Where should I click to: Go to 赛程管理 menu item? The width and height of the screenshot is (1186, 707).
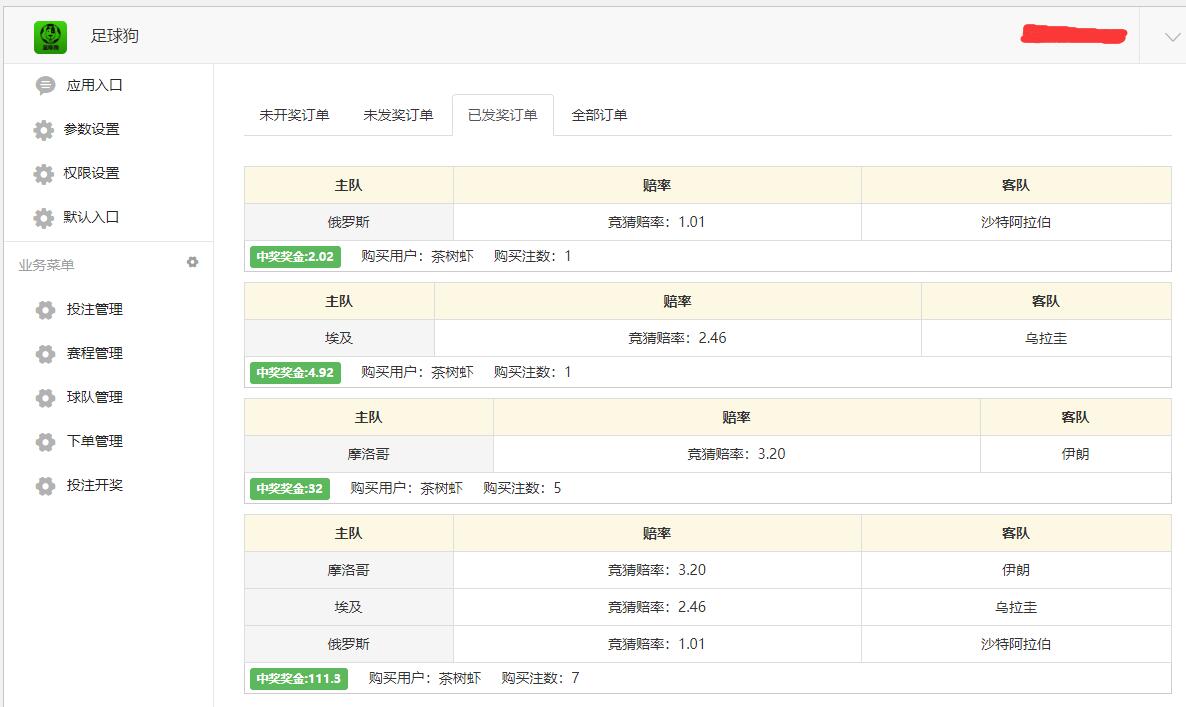[x=95, y=353]
